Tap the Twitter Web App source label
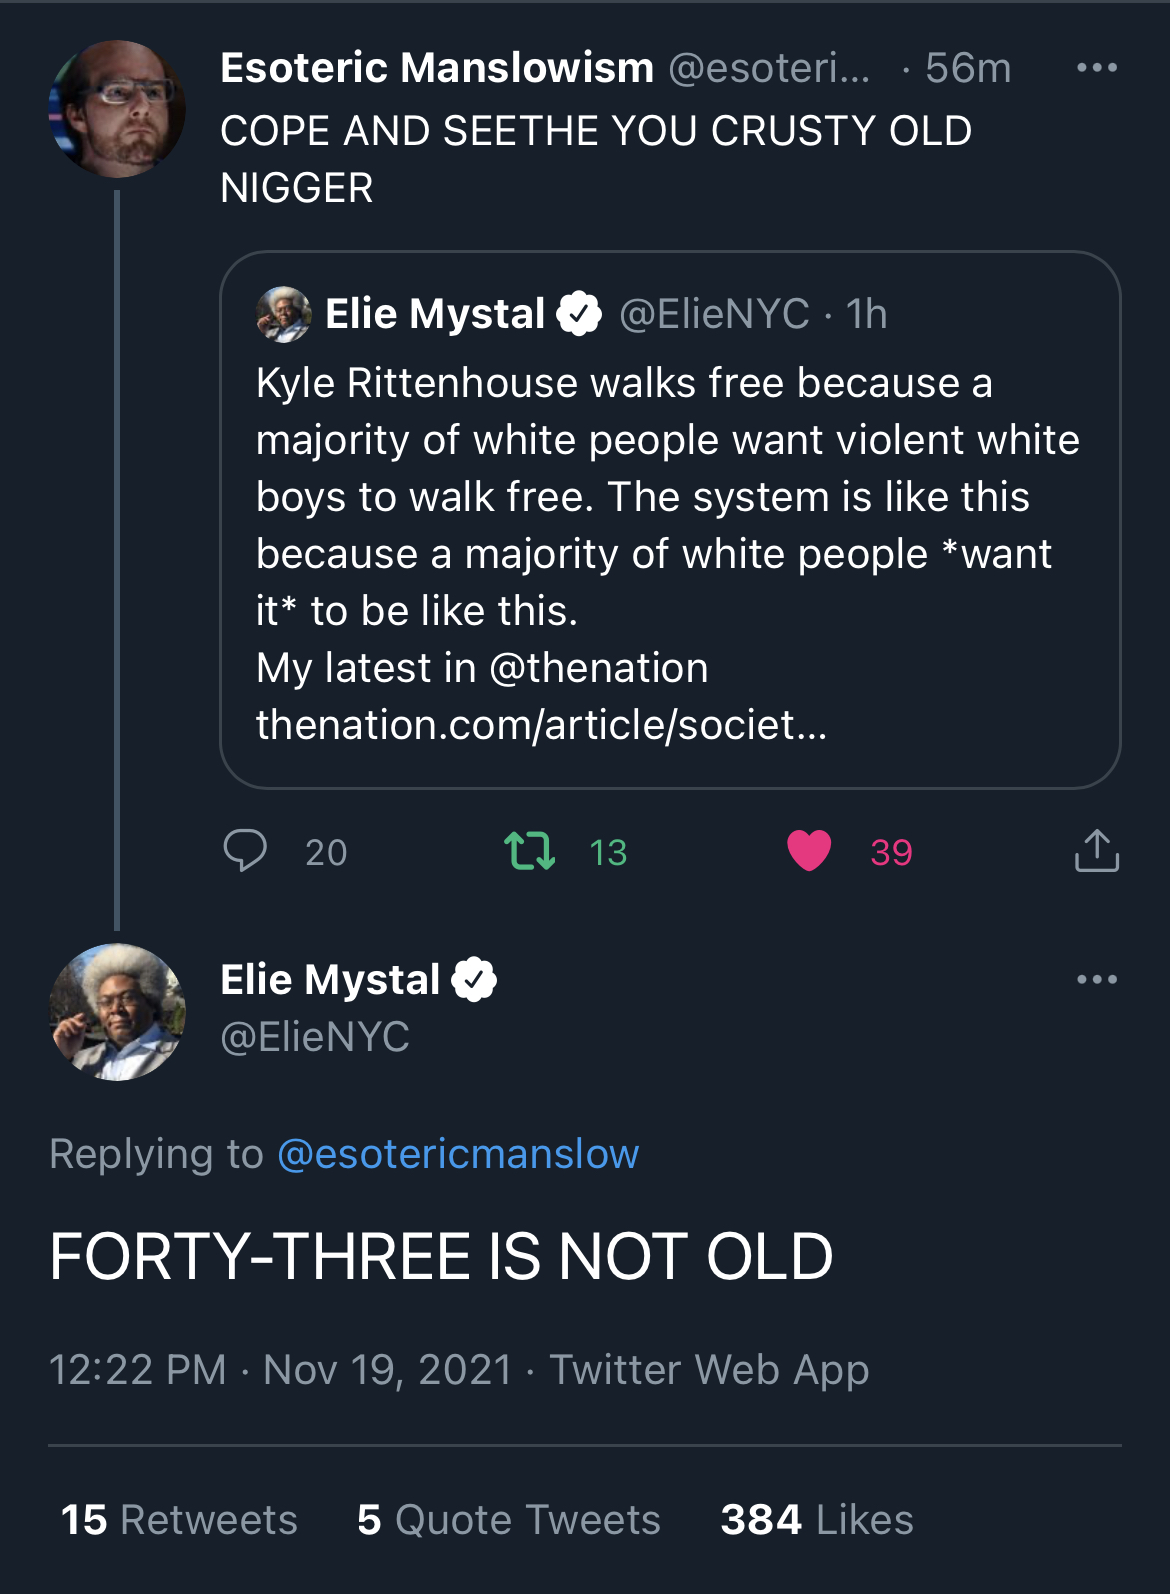1170x1594 pixels. pyautogui.click(x=709, y=1370)
